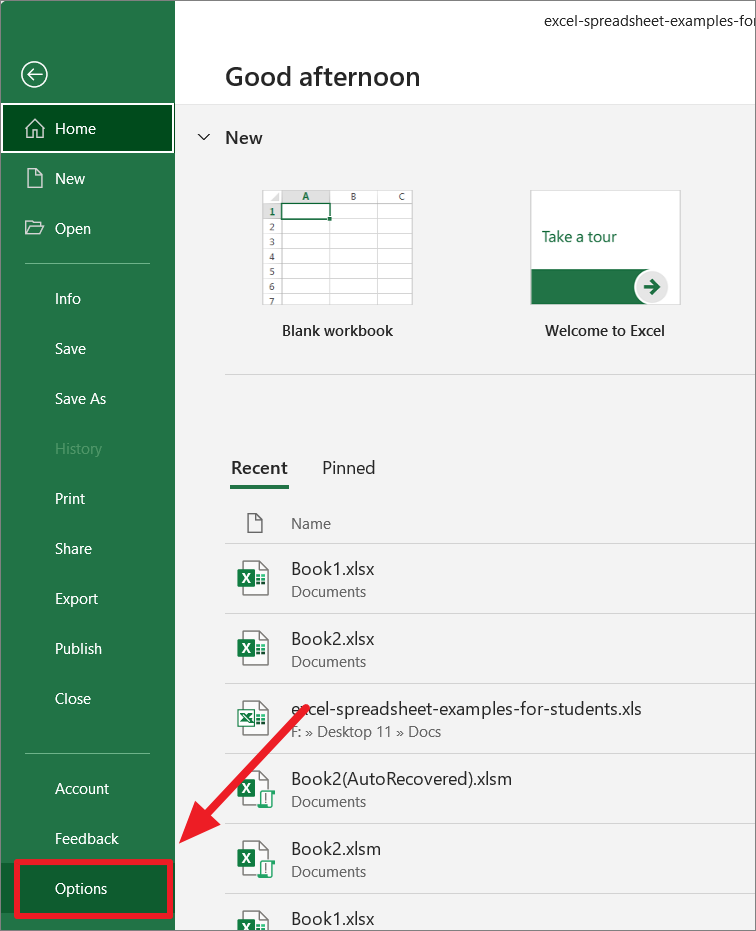Click the path F: » Desktop 11 » Docs
Image resolution: width=756 pixels, height=931 pixels.
(366, 732)
